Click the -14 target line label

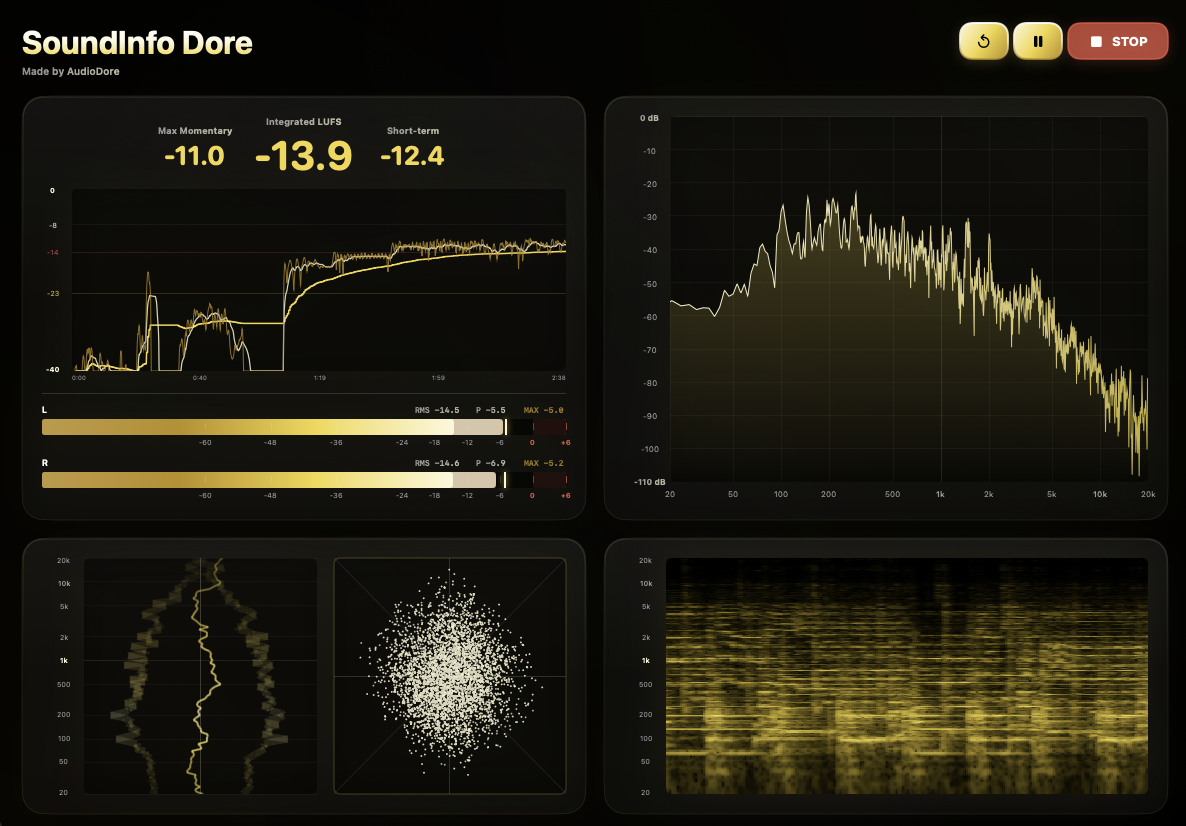pos(53,253)
